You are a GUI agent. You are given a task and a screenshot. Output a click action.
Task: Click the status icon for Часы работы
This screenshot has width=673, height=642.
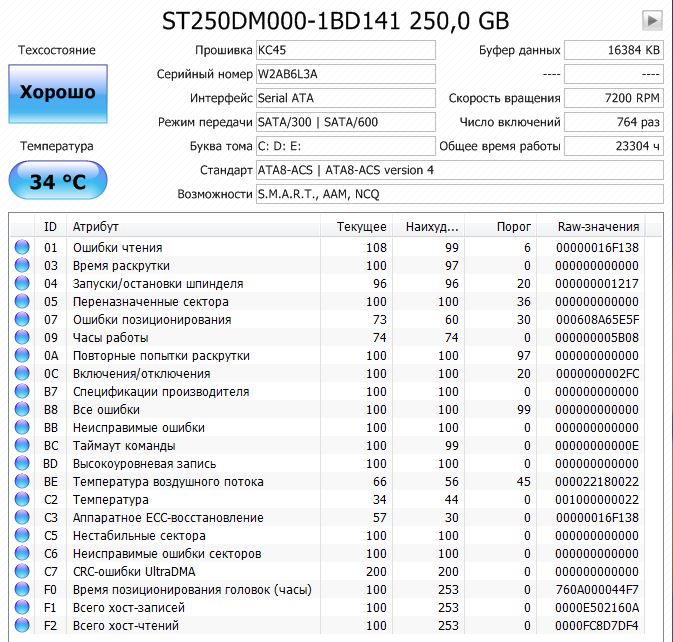22,337
